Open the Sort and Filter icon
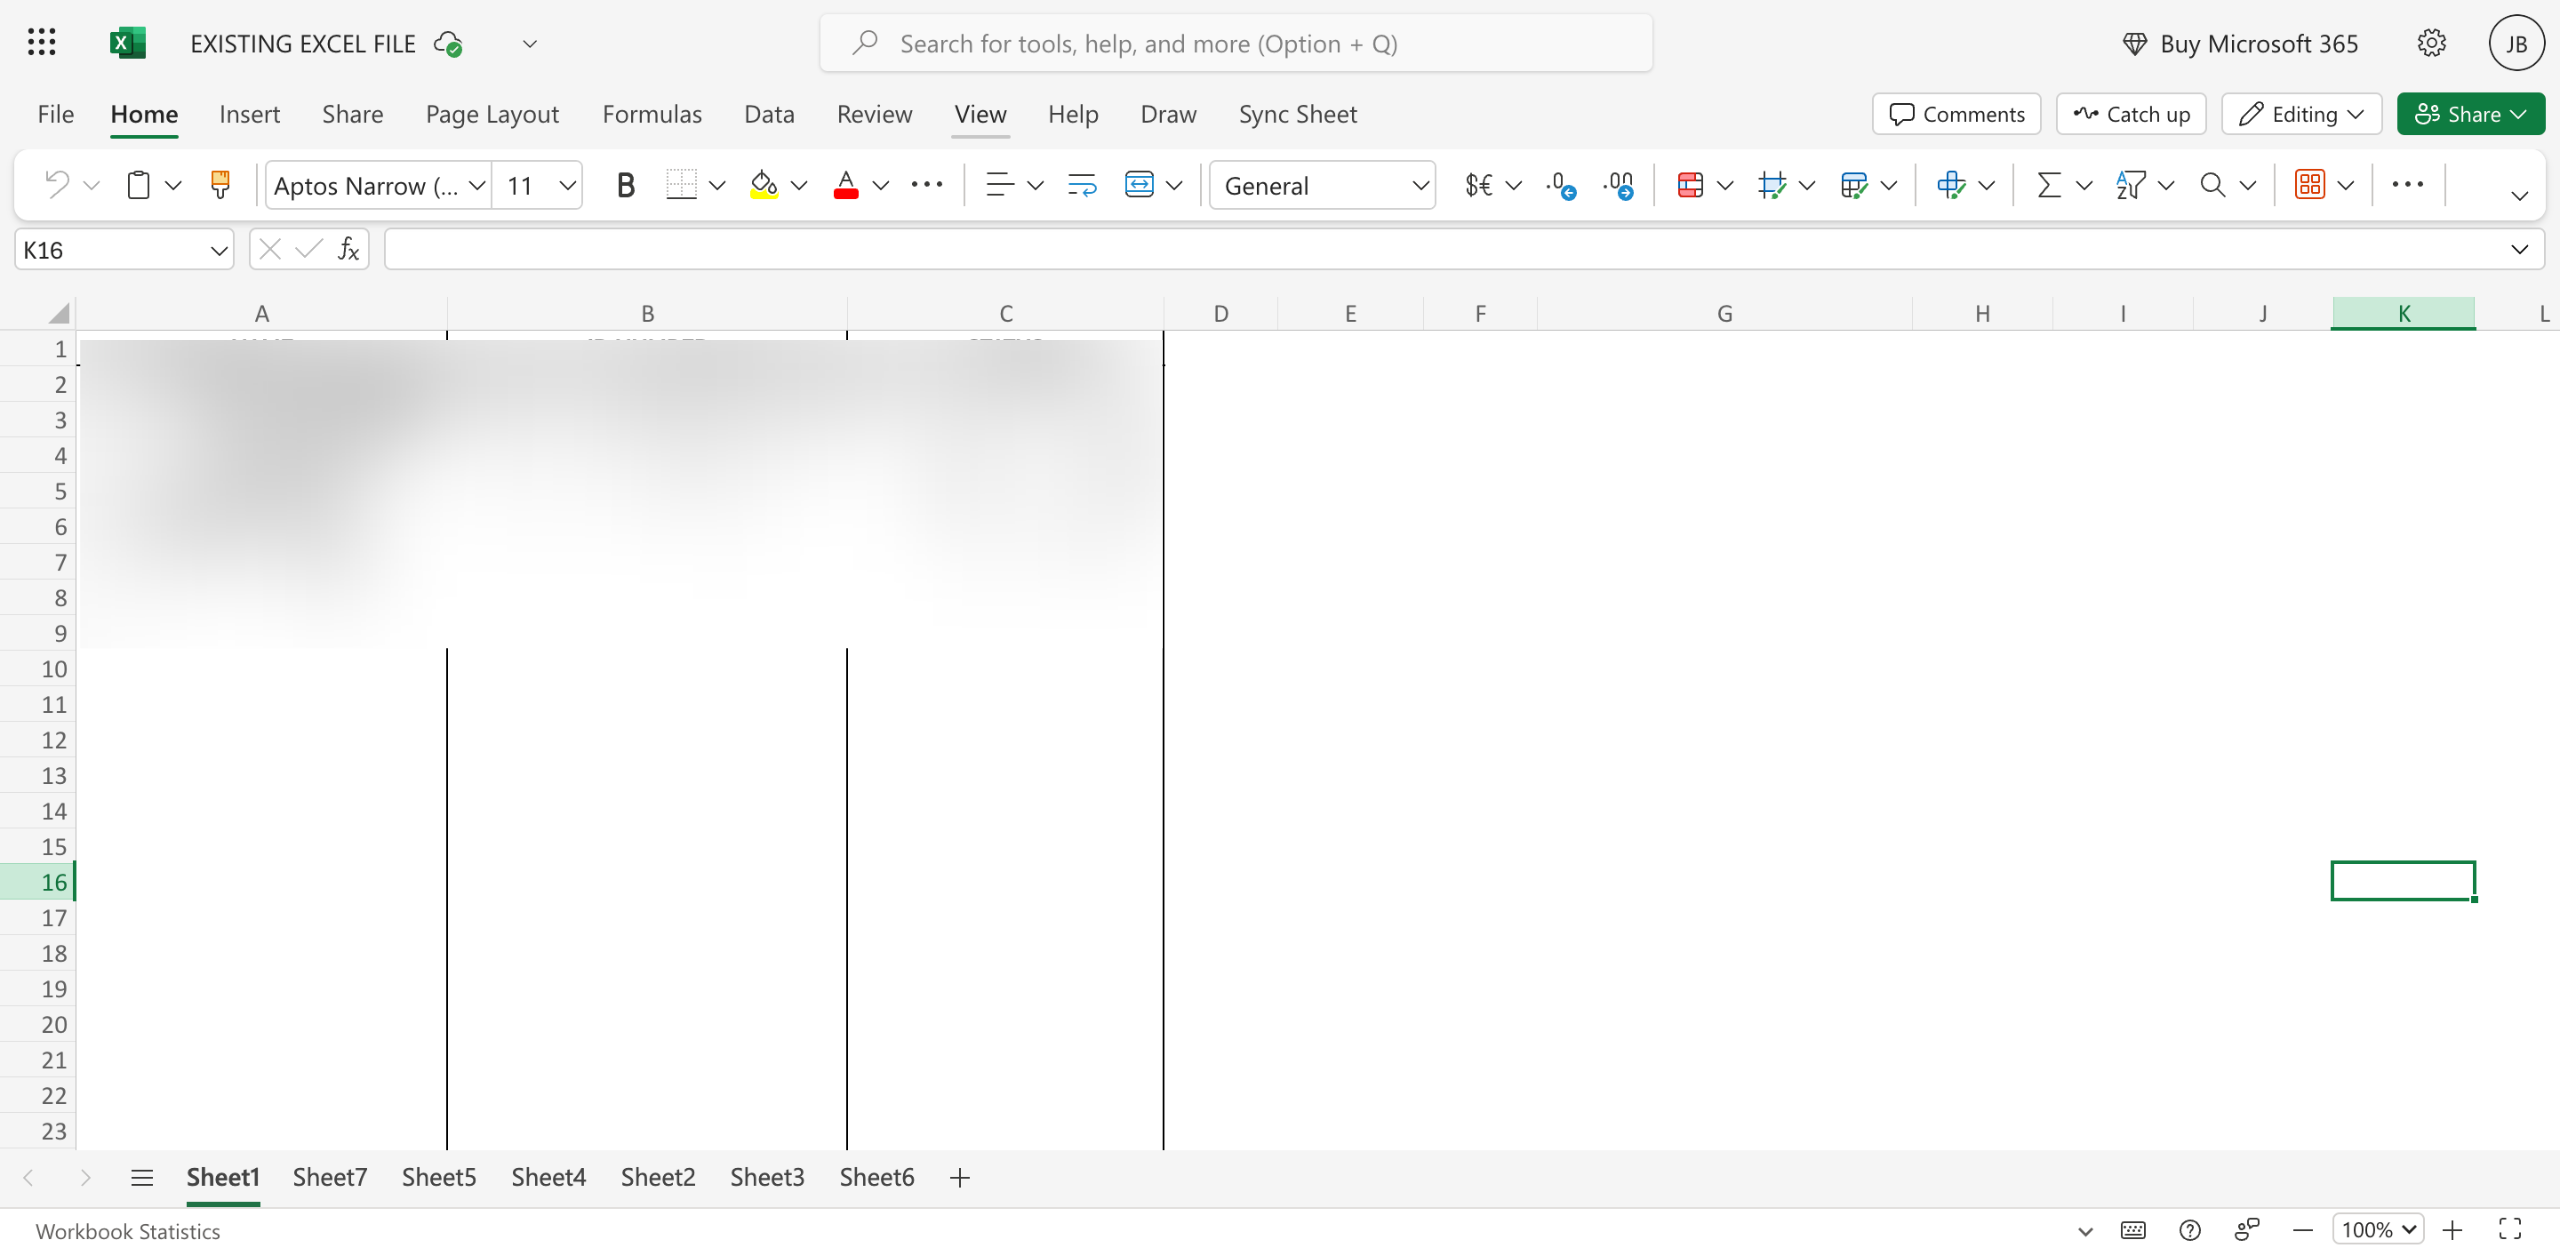 pos(2130,185)
